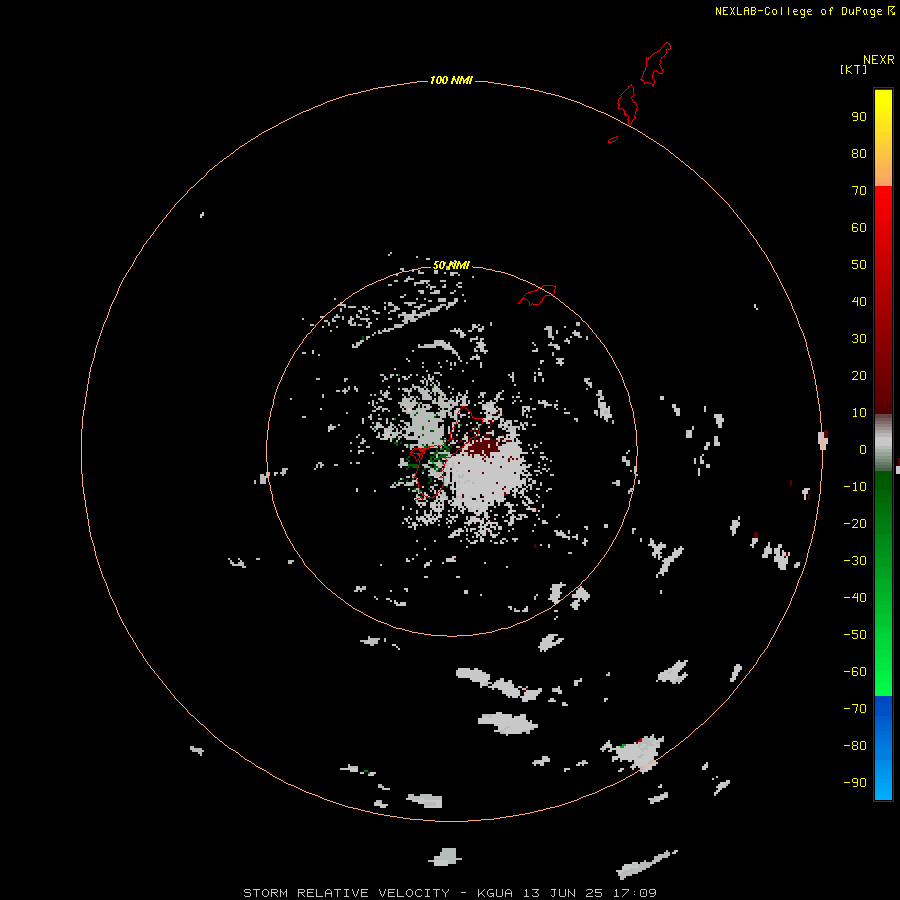Click the [KT] units label
The image size is (900, 900).
[x=854, y=69]
